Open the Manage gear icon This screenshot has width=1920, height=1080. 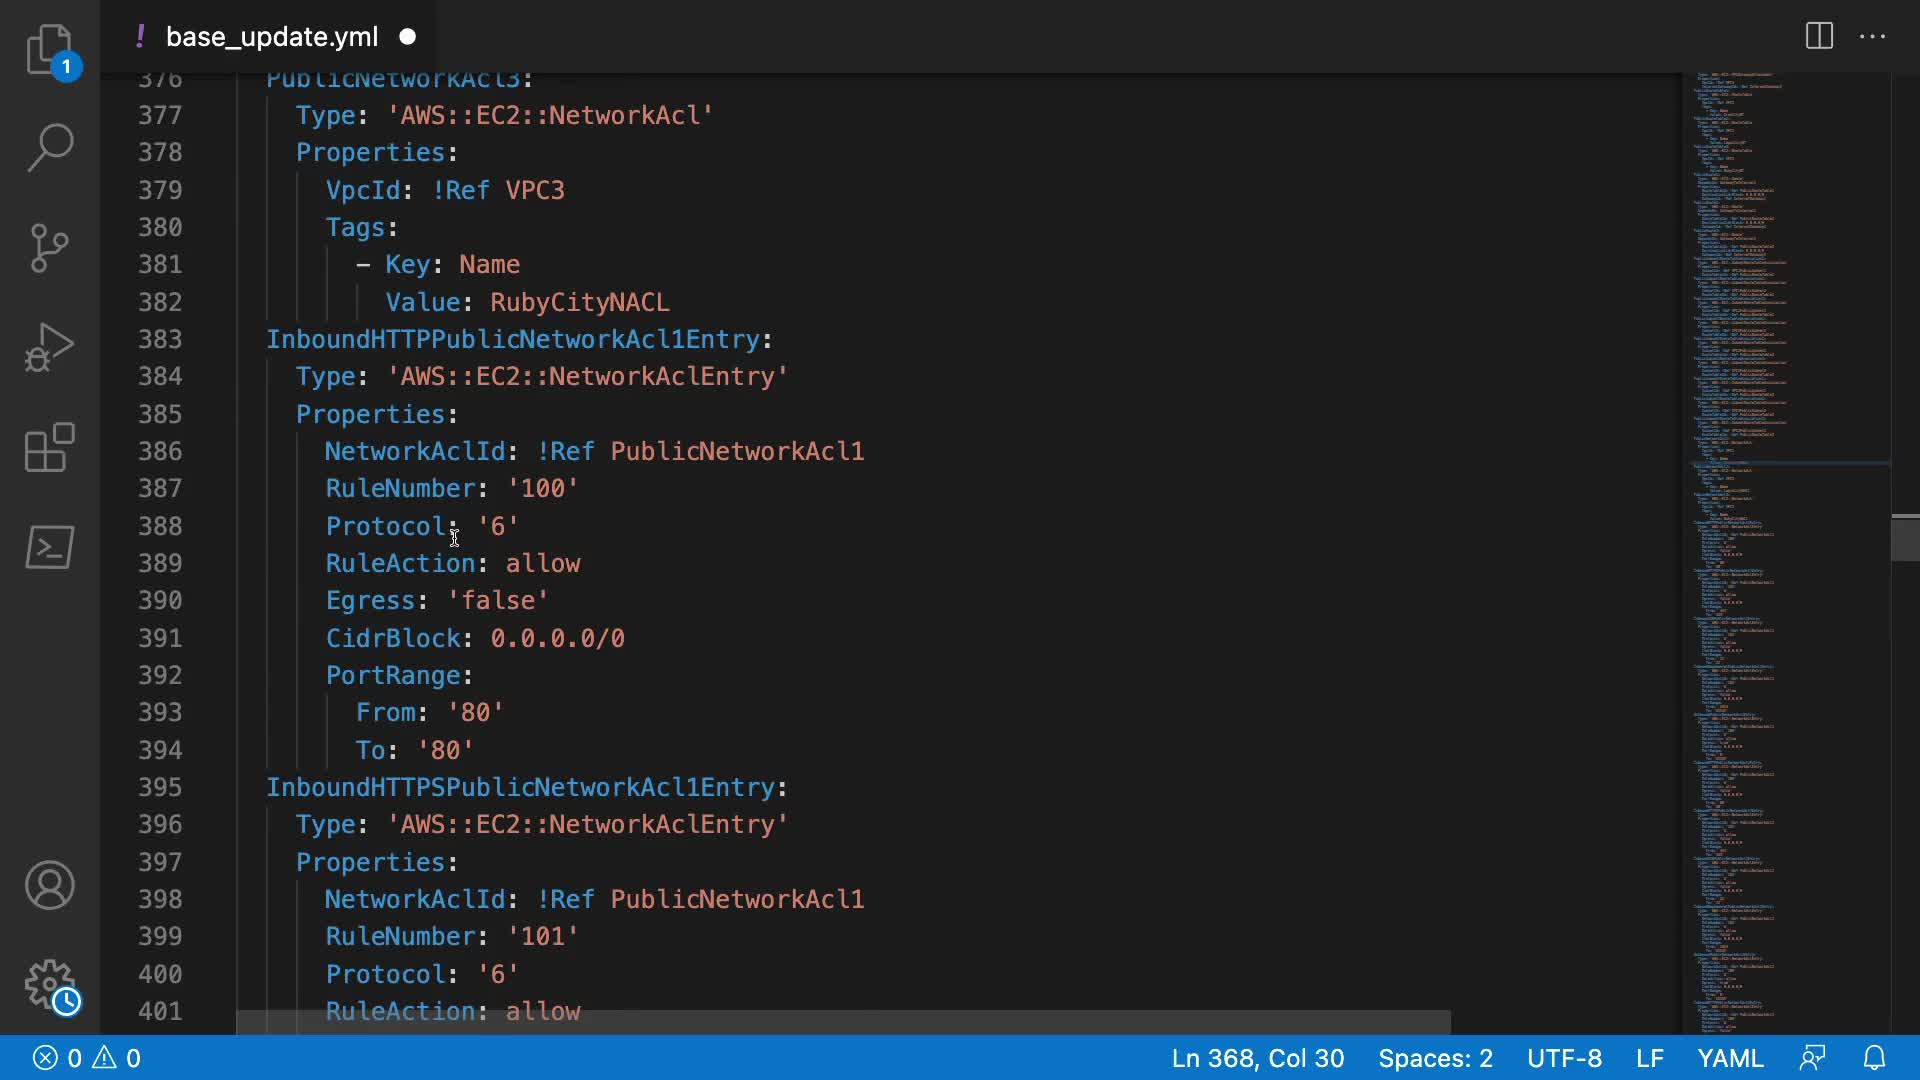tap(49, 985)
